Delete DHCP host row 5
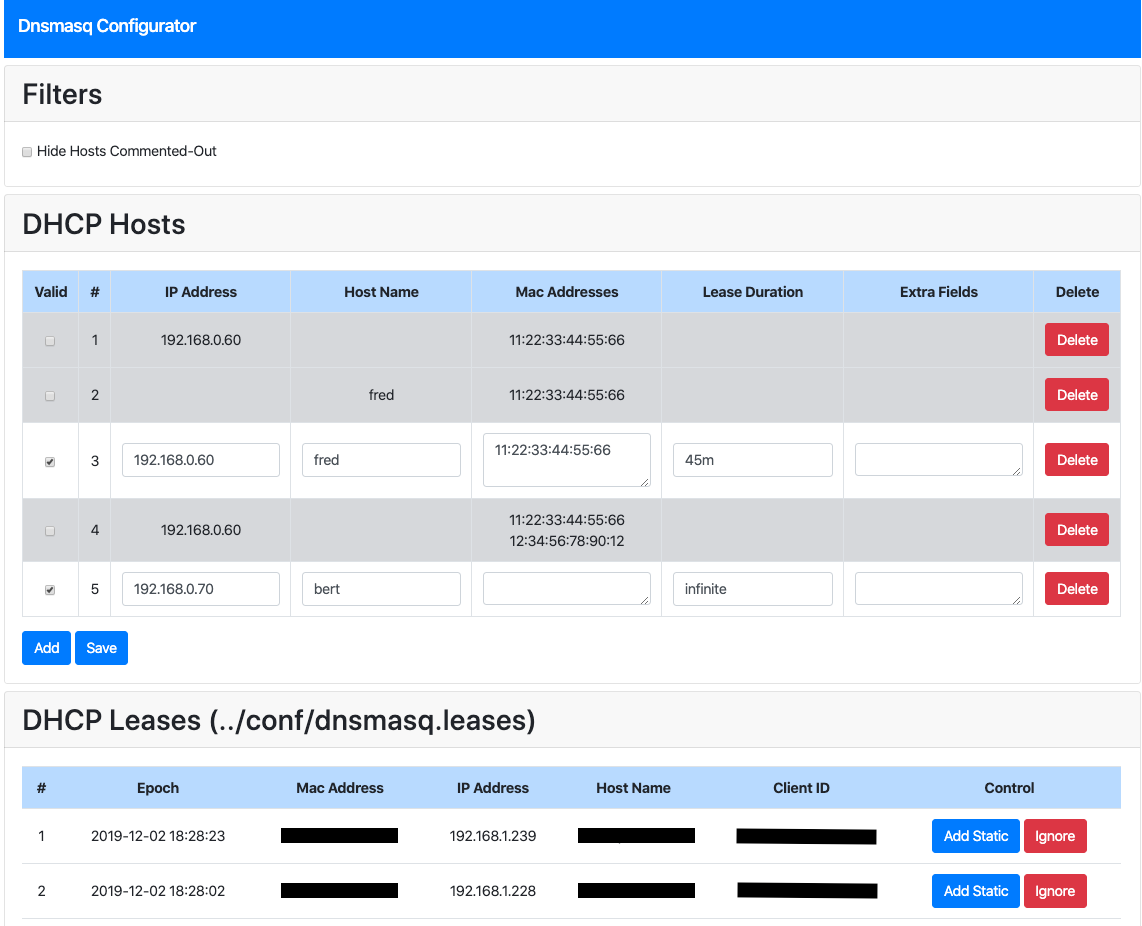Image resolution: width=1142 pixels, height=926 pixels. point(1076,589)
